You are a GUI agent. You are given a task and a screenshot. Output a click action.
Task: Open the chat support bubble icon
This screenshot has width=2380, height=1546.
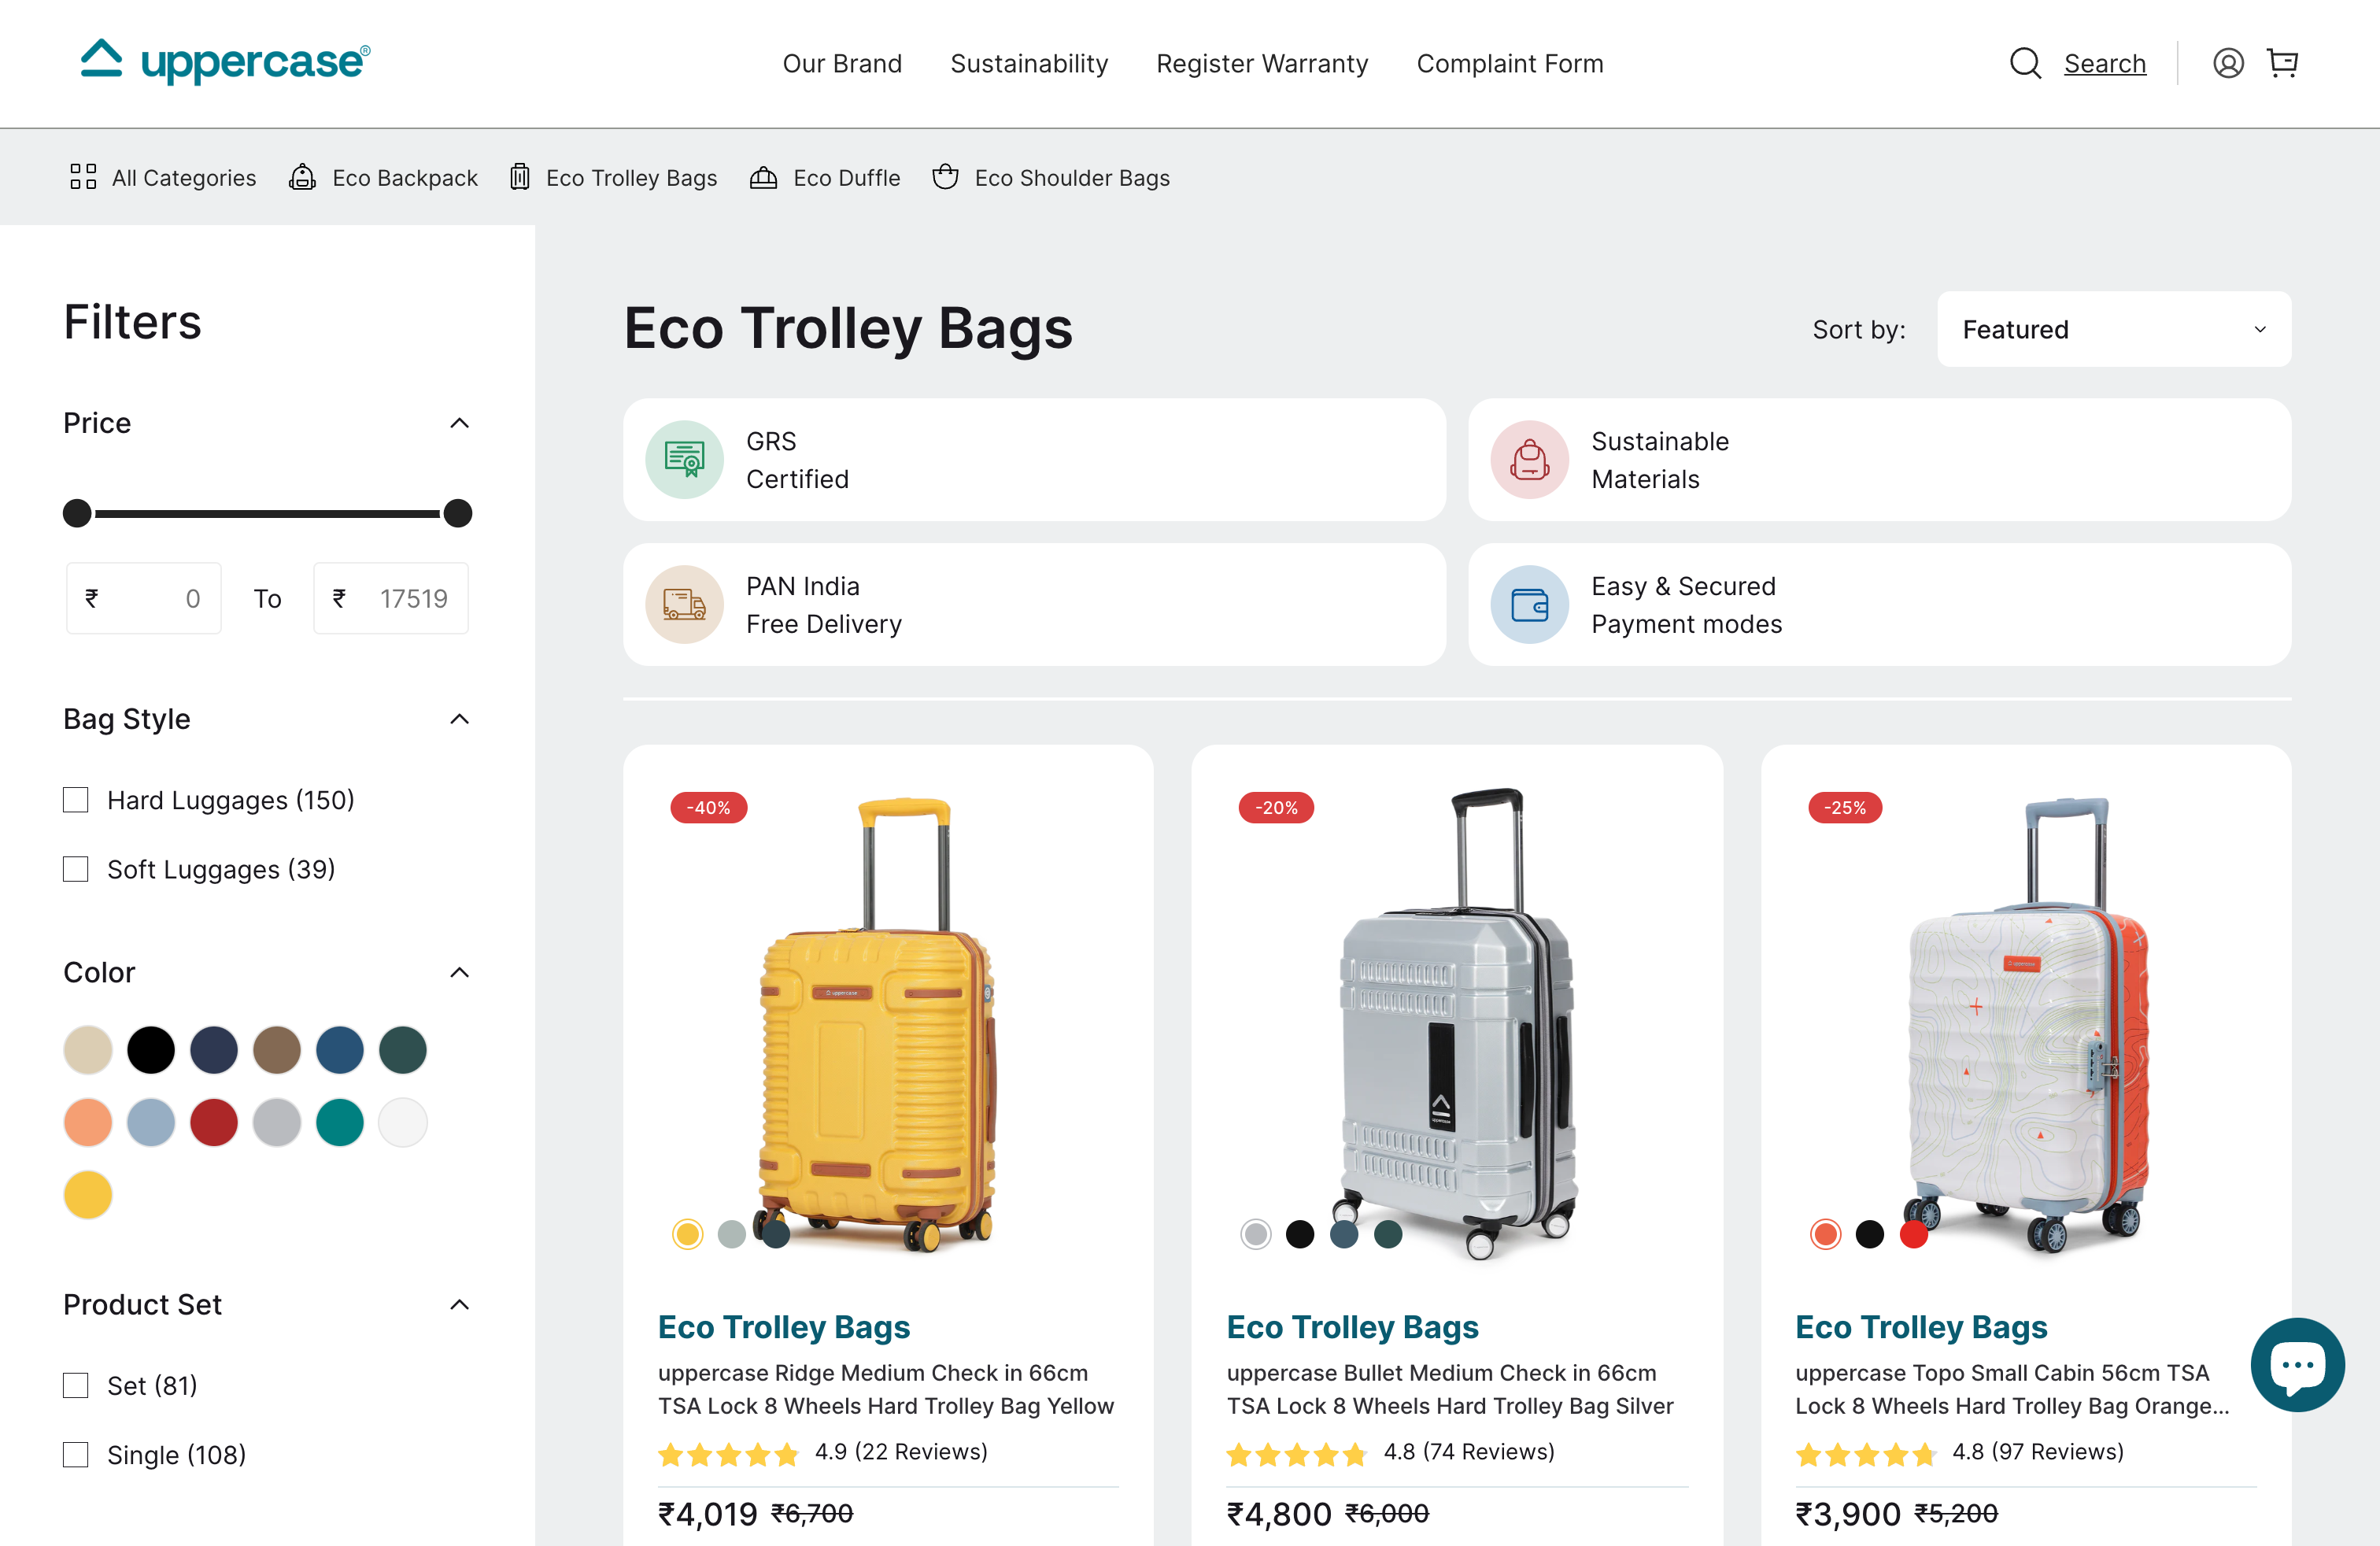point(2297,1365)
